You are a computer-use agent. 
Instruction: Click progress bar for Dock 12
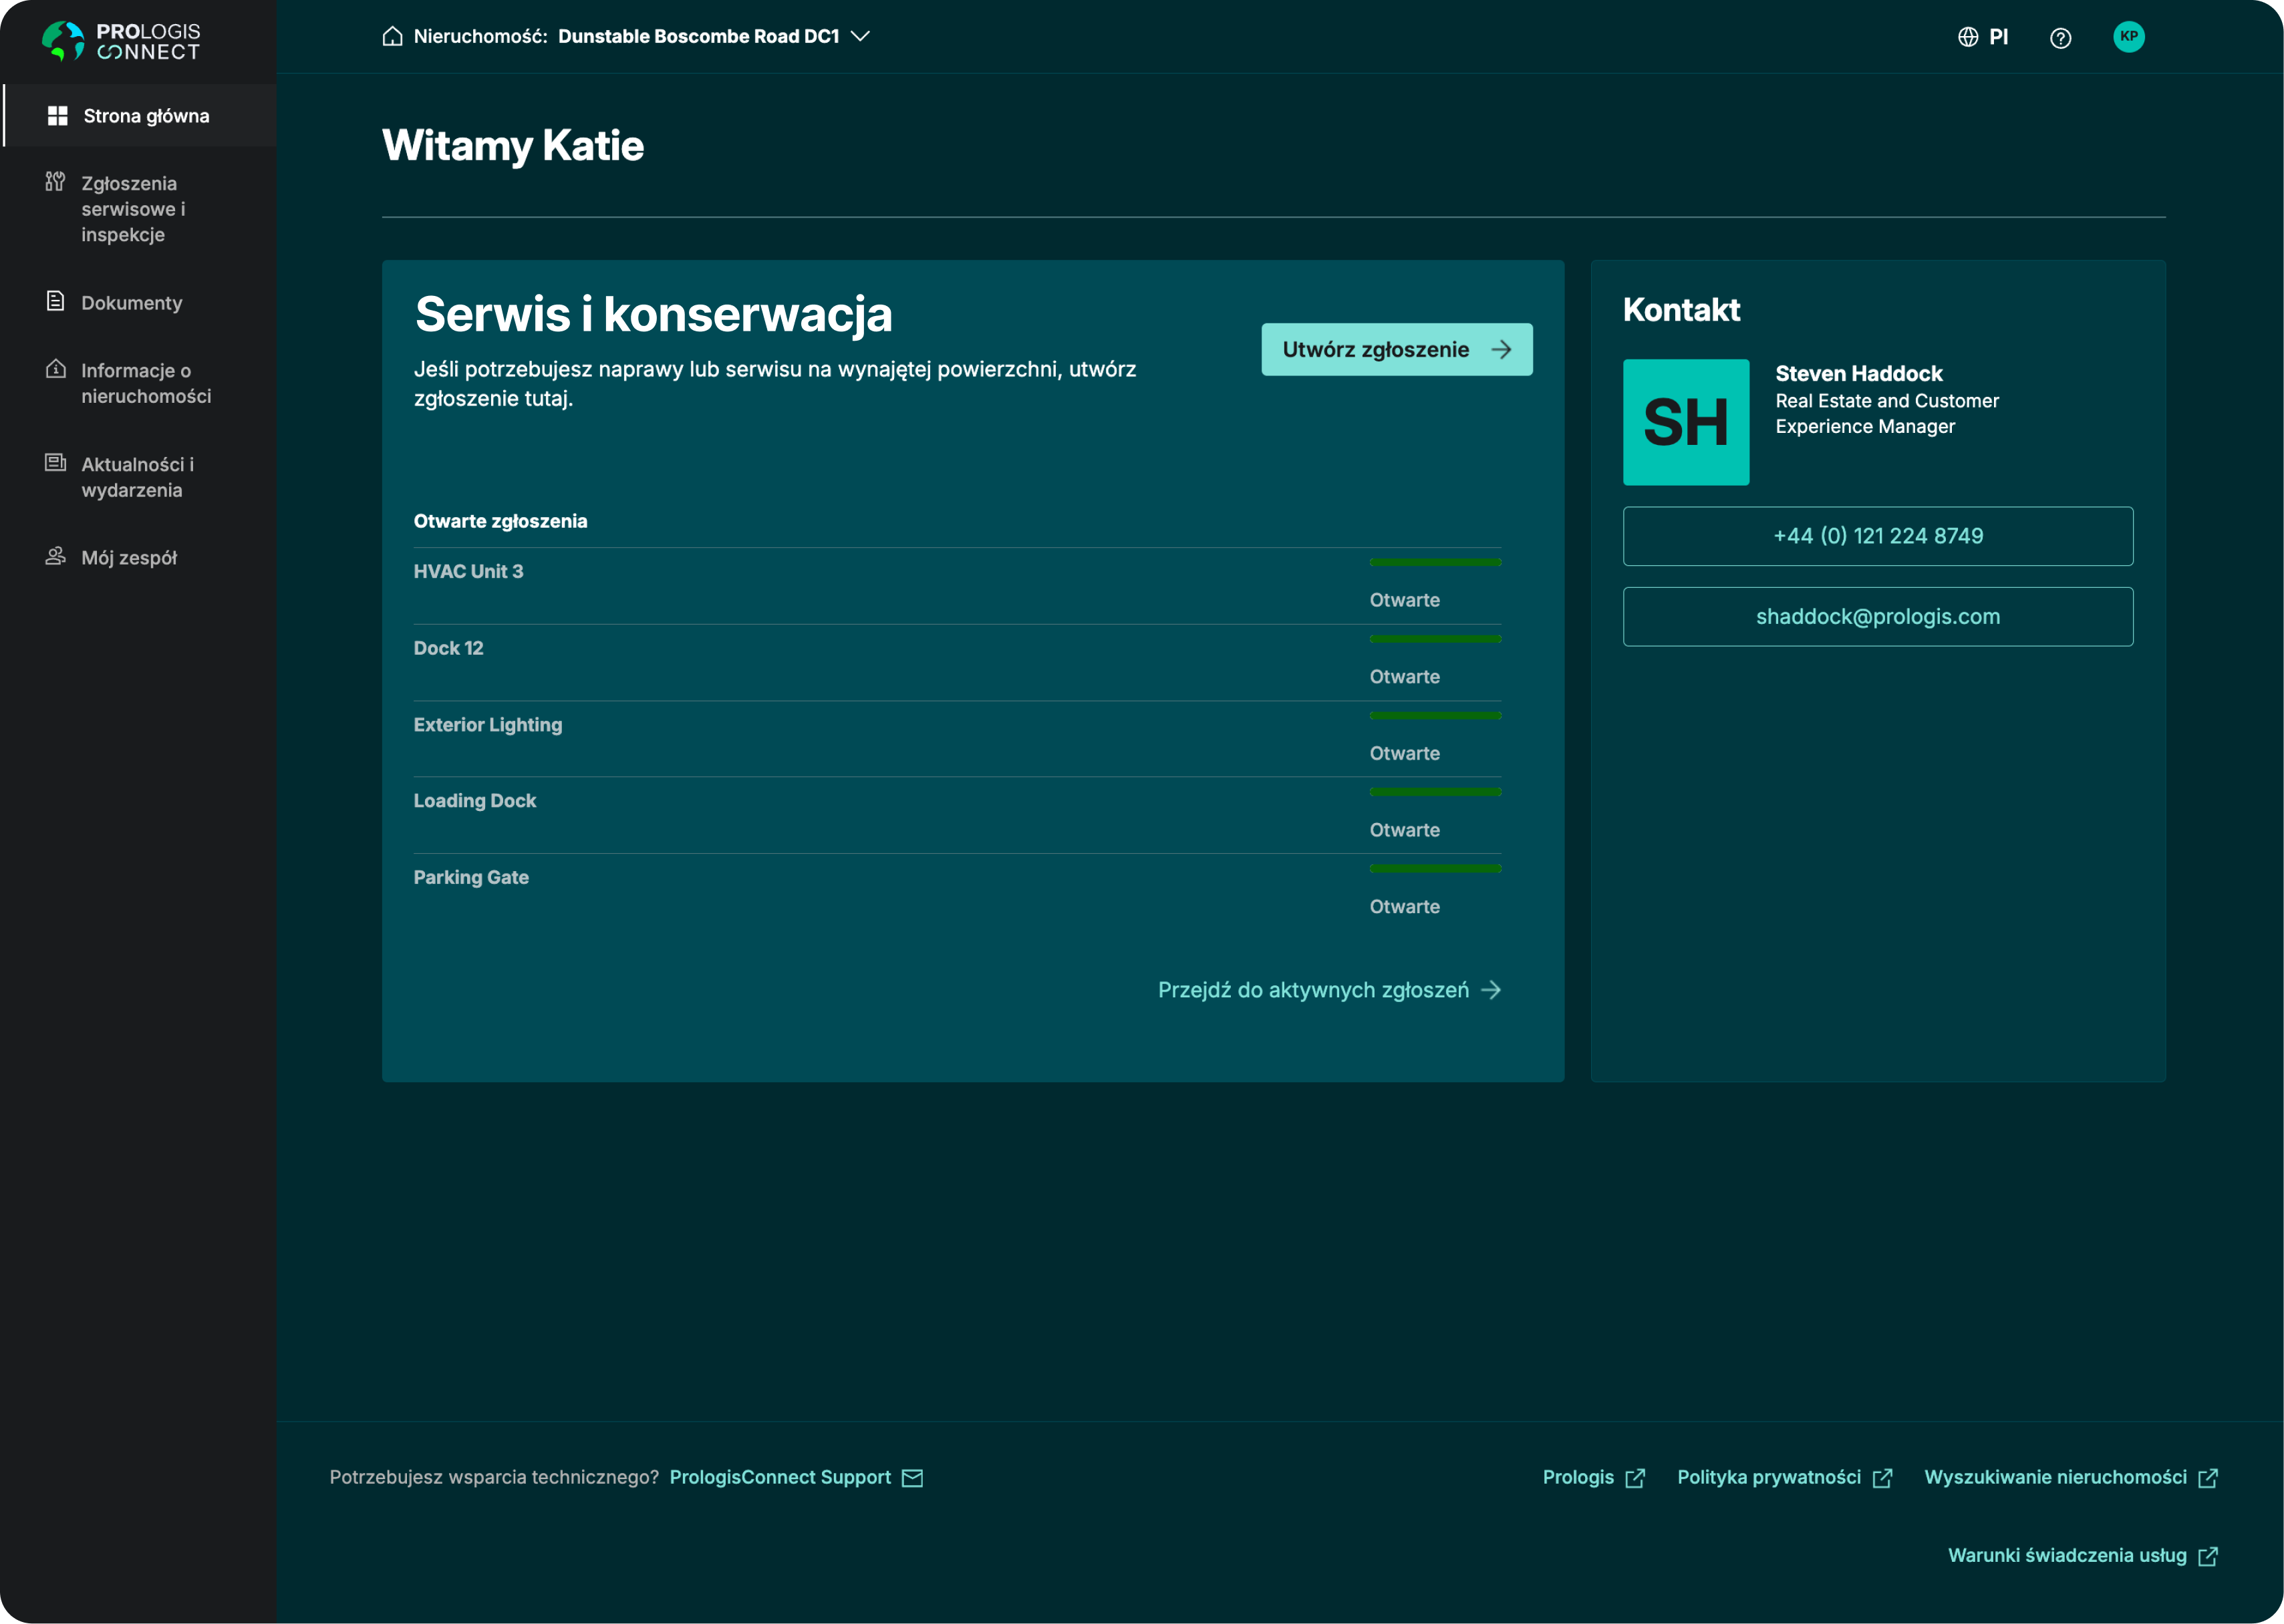click(x=1435, y=639)
